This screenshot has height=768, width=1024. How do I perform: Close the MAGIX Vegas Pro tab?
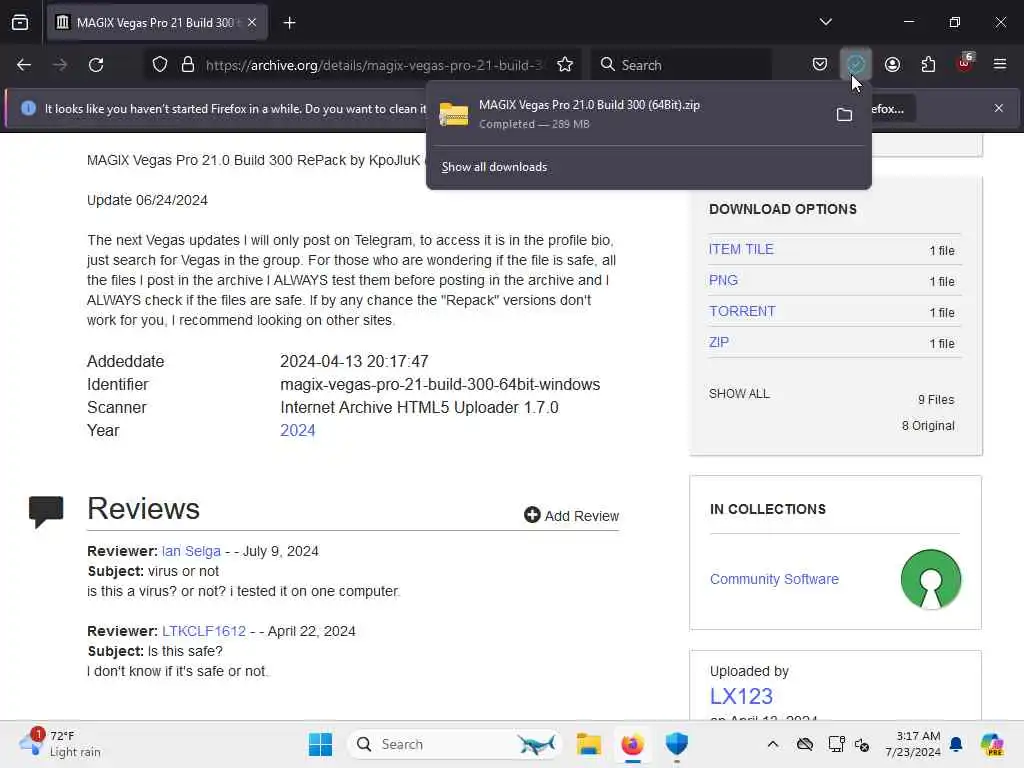pyautogui.click(x=252, y=23)
